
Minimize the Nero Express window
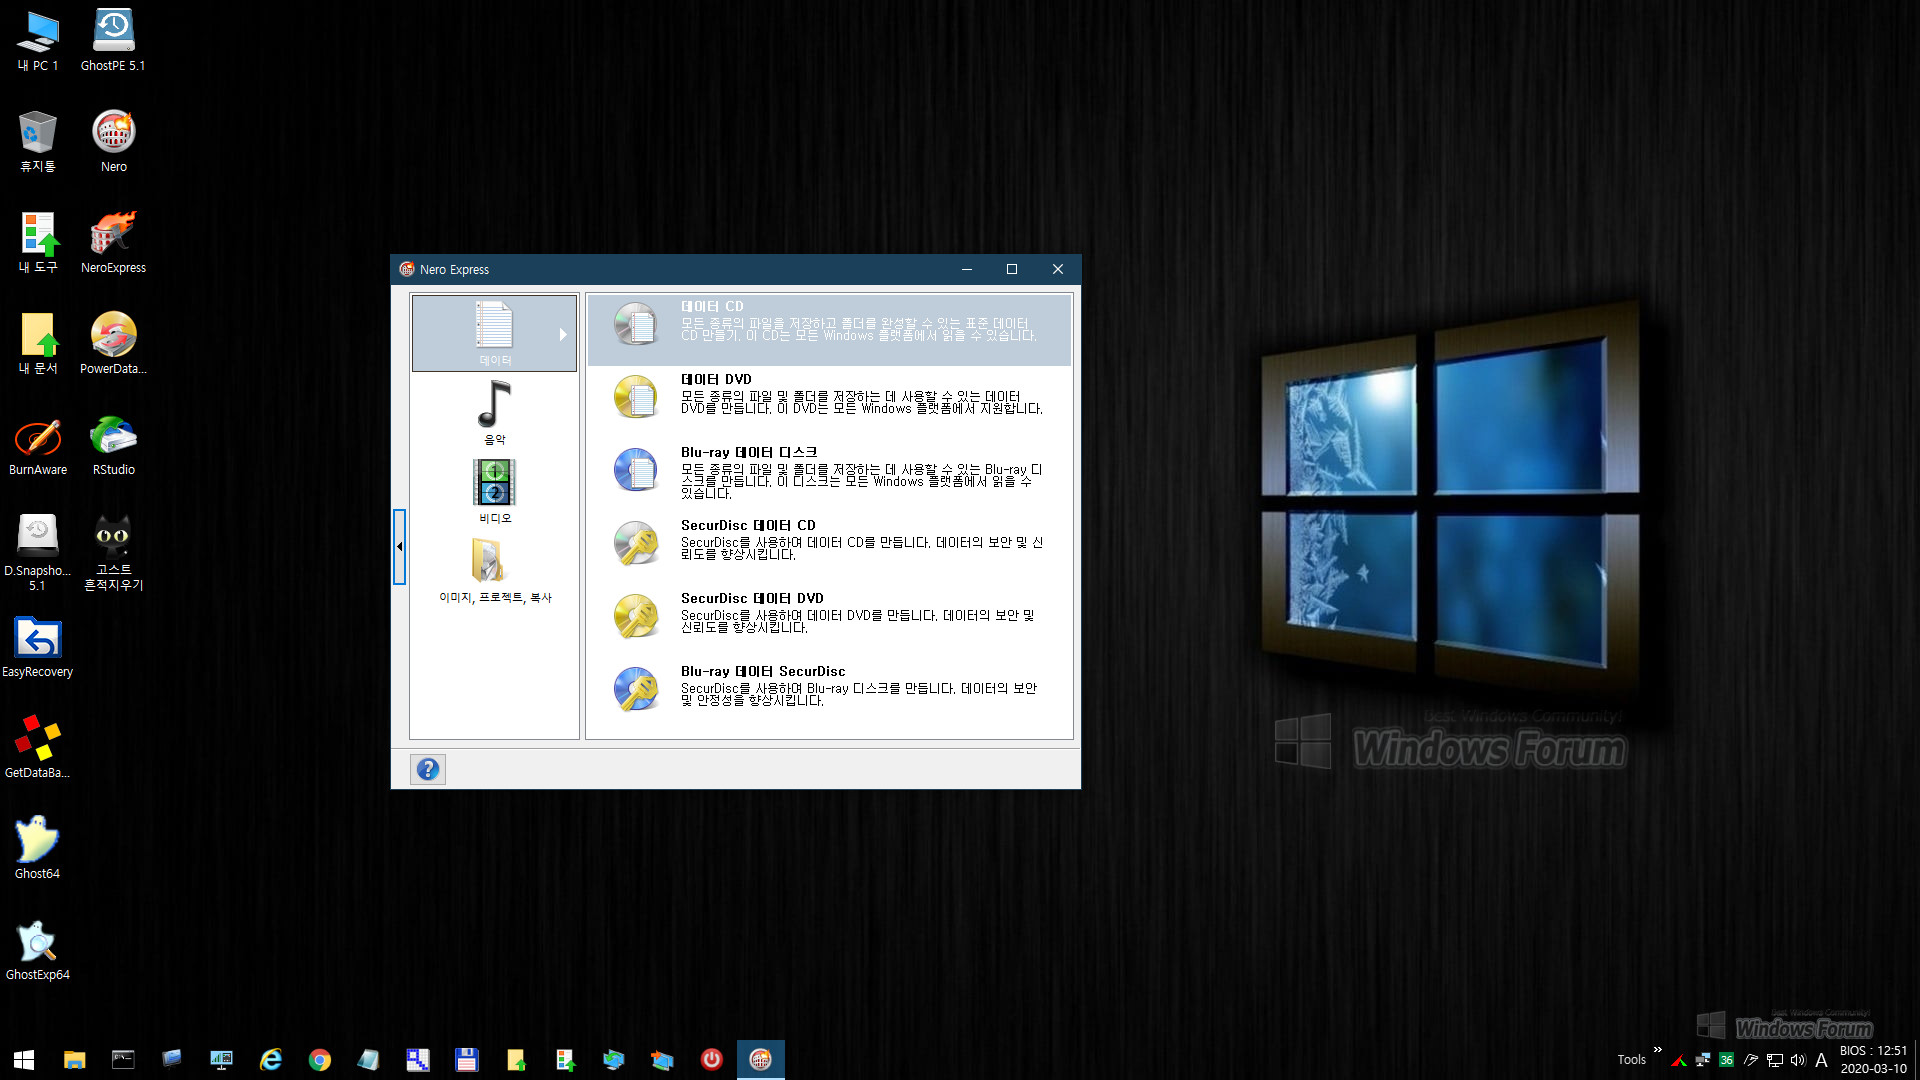pyautogui.click(x=966, y=269)
